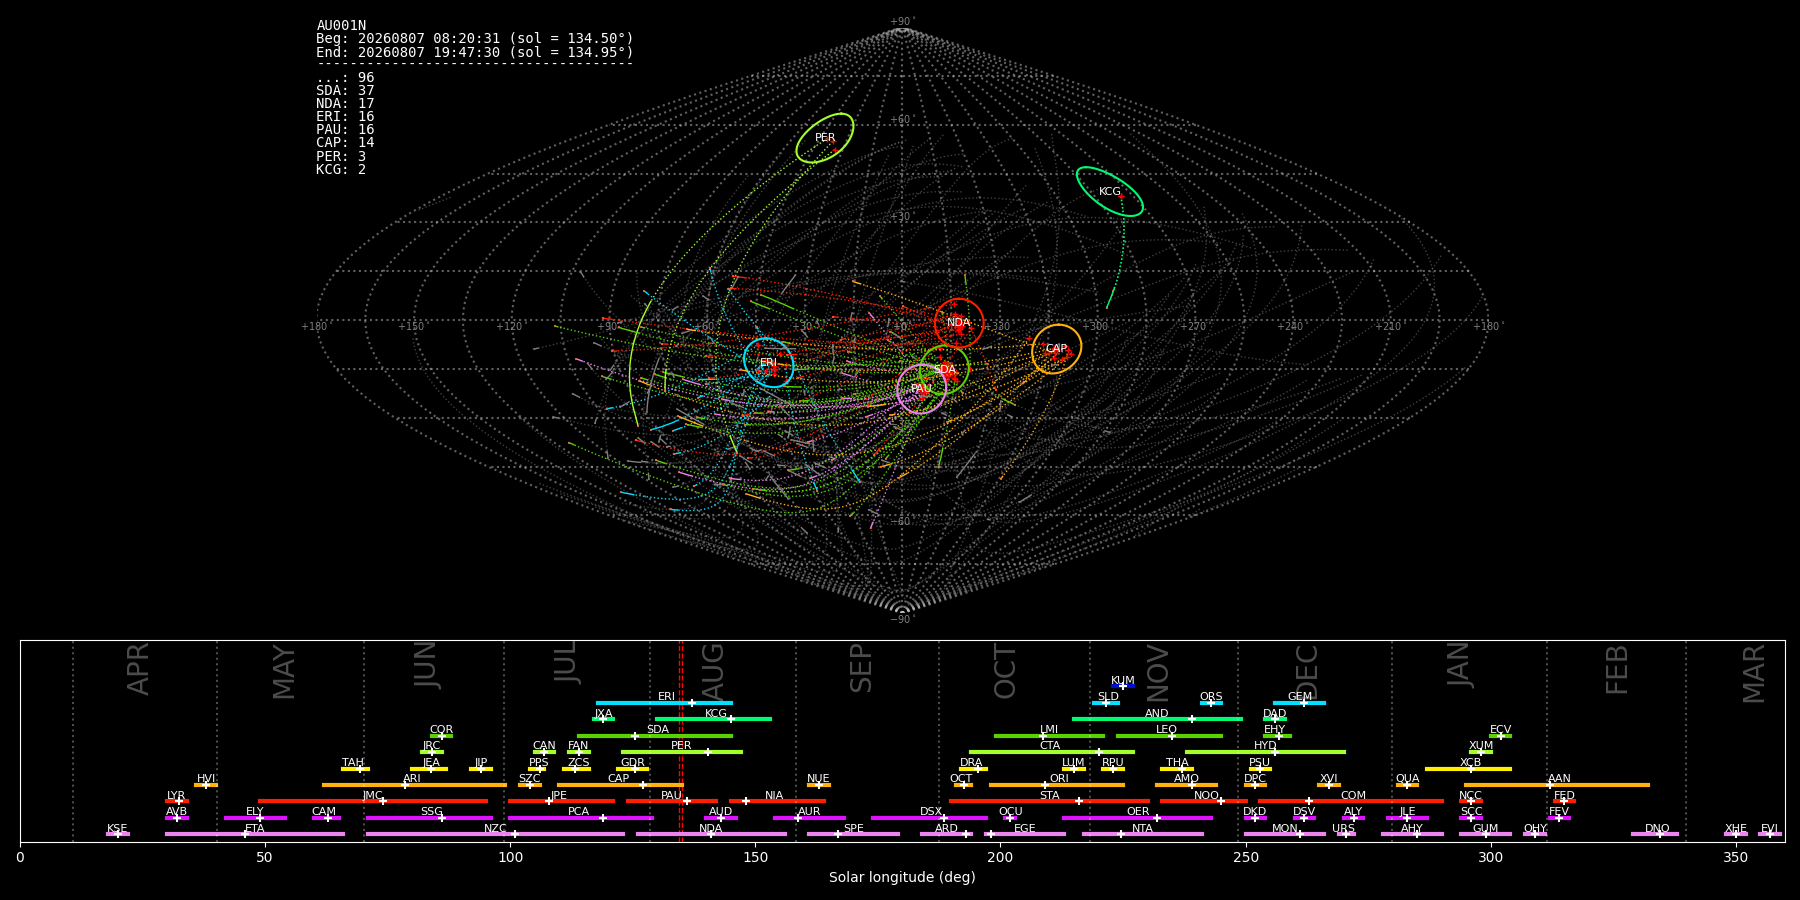
Task: Click the AUG month label
Action: (713, 670)
